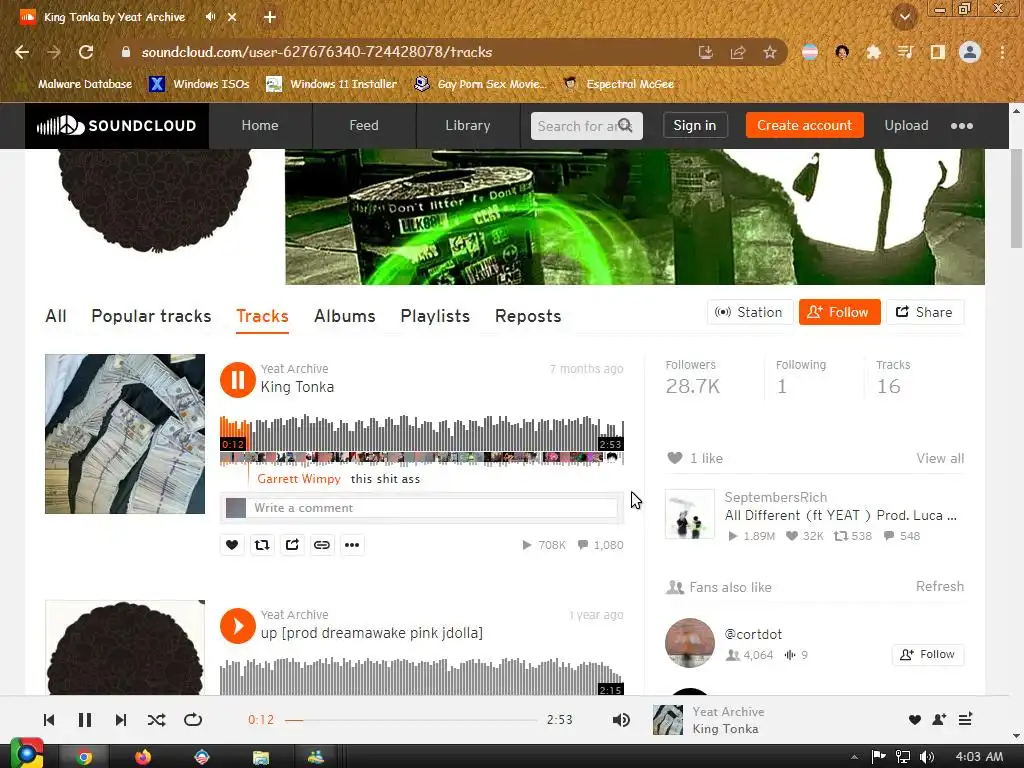The image size is (1024, 768).
Task: Open the Chrome profile avatar
Action: click(970, 52)
